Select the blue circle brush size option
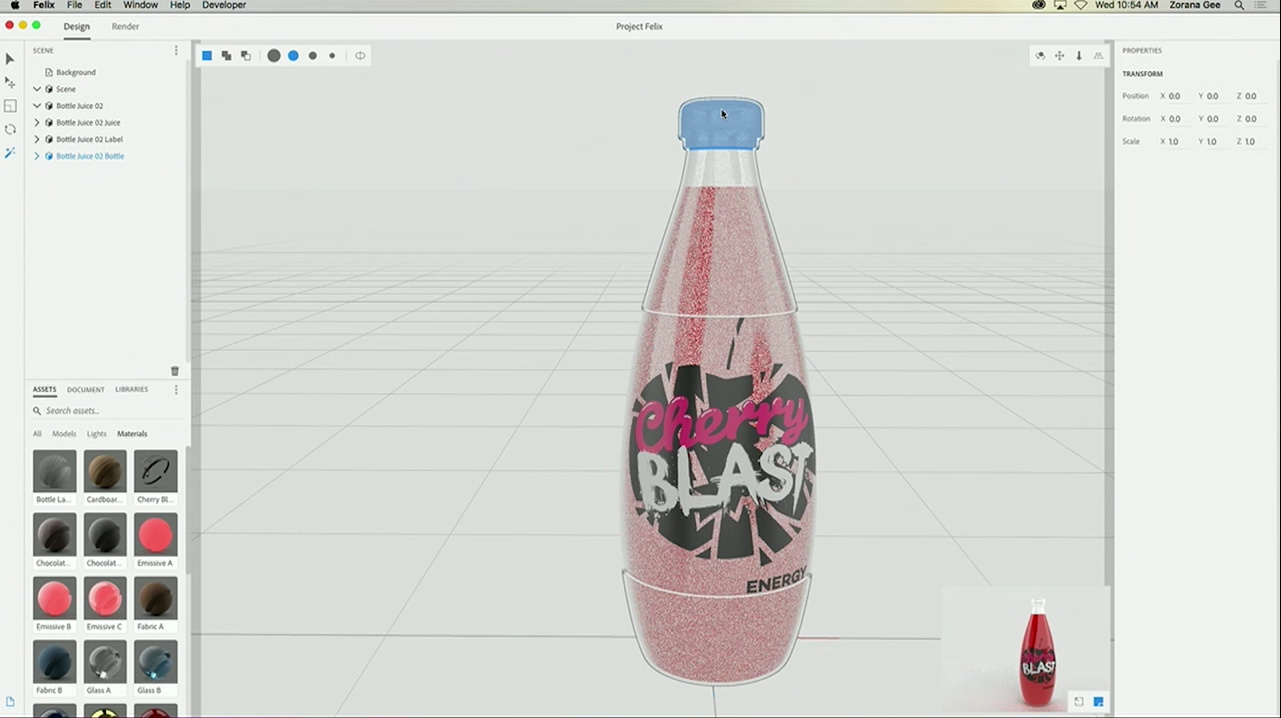1281x718 pixels. (x=293, y=56)
